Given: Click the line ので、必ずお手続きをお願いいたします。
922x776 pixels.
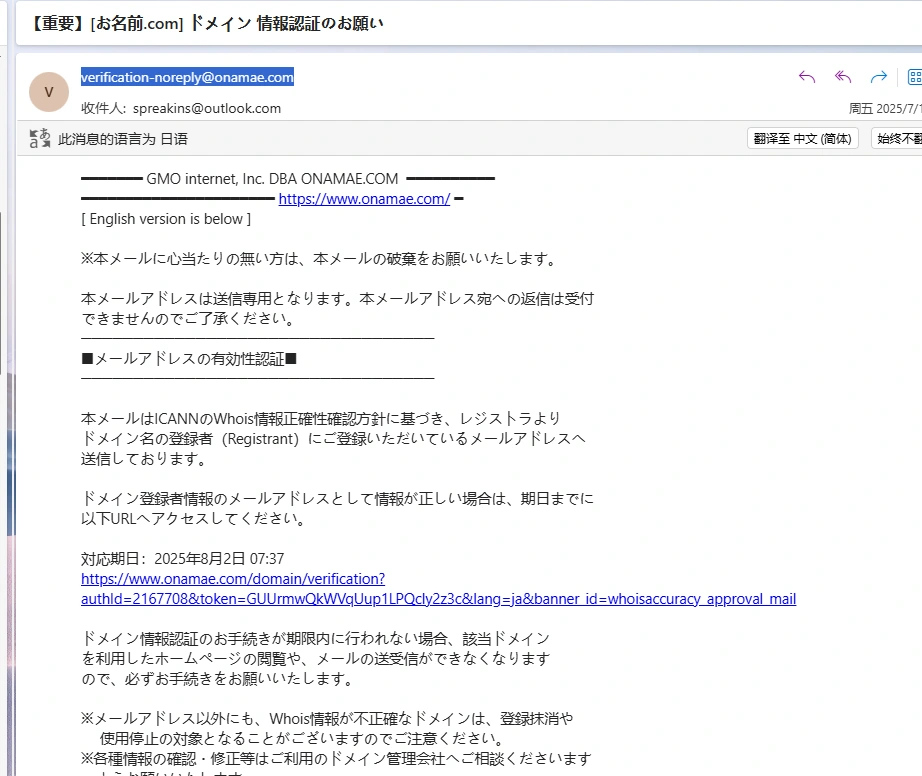Looking at the screenshot, I should [x=218, y=679].
